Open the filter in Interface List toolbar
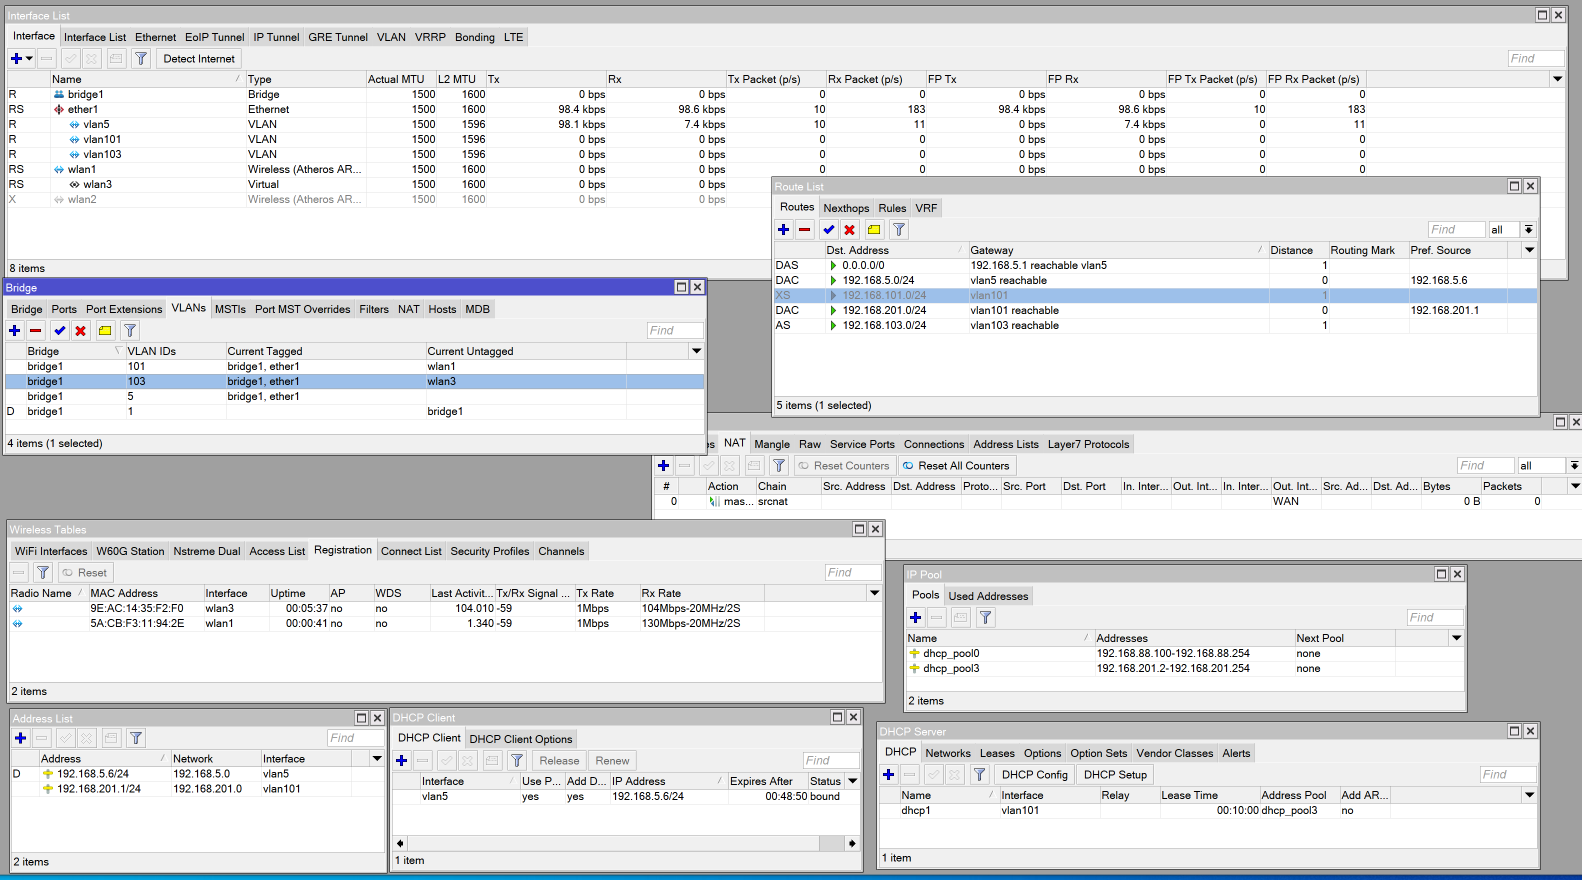The image size is (1582, 880). click(141, 59)
